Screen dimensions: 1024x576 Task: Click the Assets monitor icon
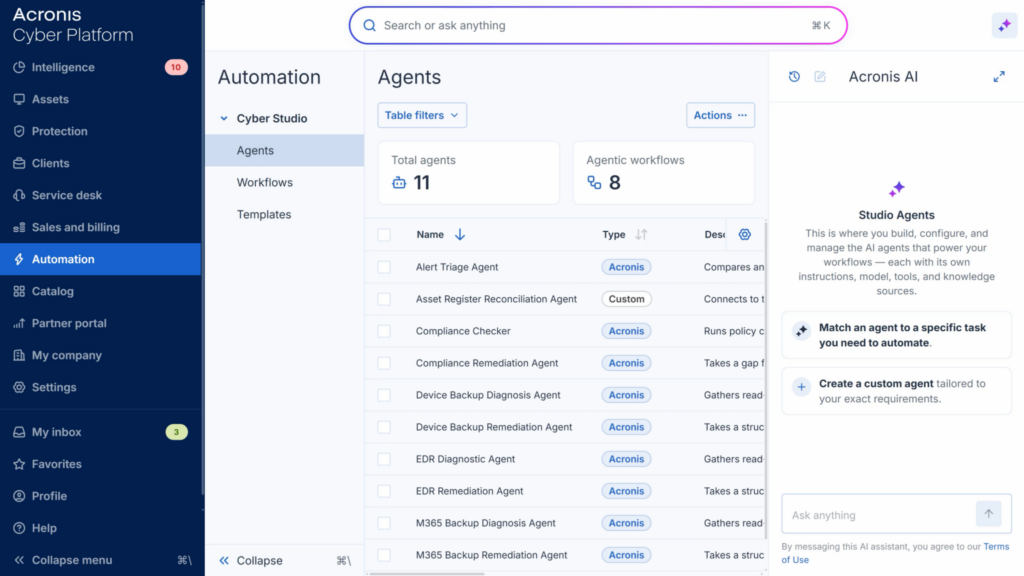(19, 99)
